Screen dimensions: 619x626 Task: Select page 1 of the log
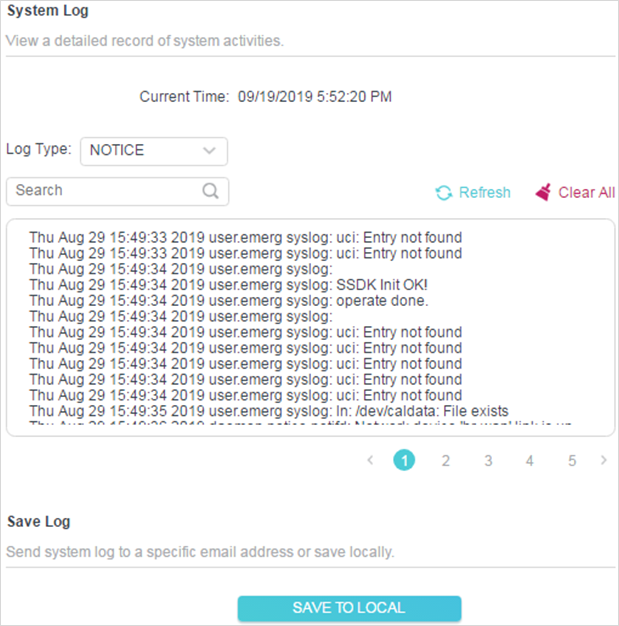click(404, 461)
